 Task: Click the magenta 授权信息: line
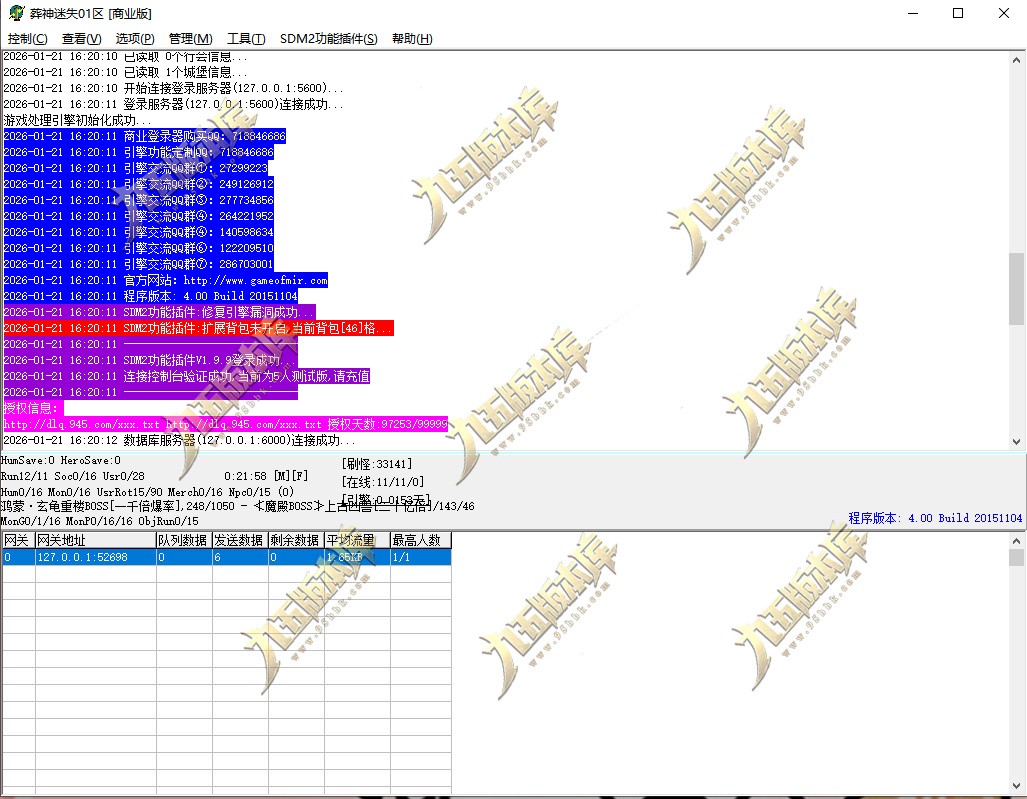tap(33, 408)
